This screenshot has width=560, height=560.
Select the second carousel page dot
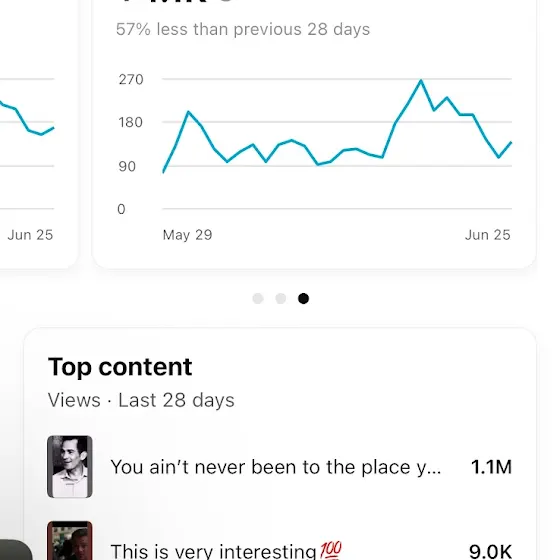(281, 298)
